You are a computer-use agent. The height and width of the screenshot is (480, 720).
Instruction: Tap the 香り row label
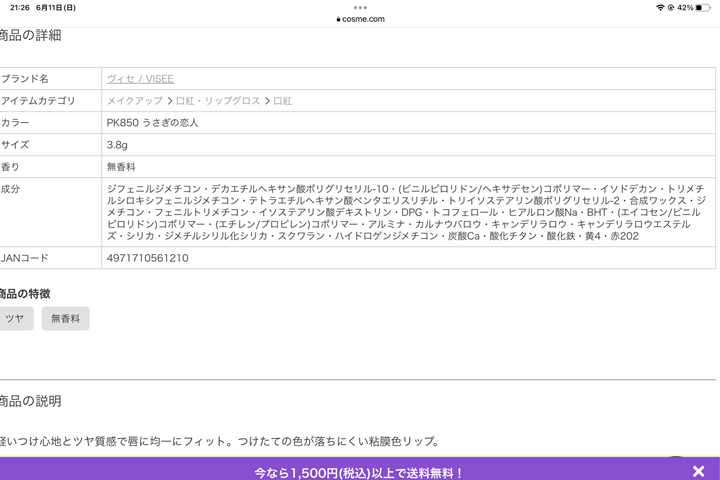[10, 167]
